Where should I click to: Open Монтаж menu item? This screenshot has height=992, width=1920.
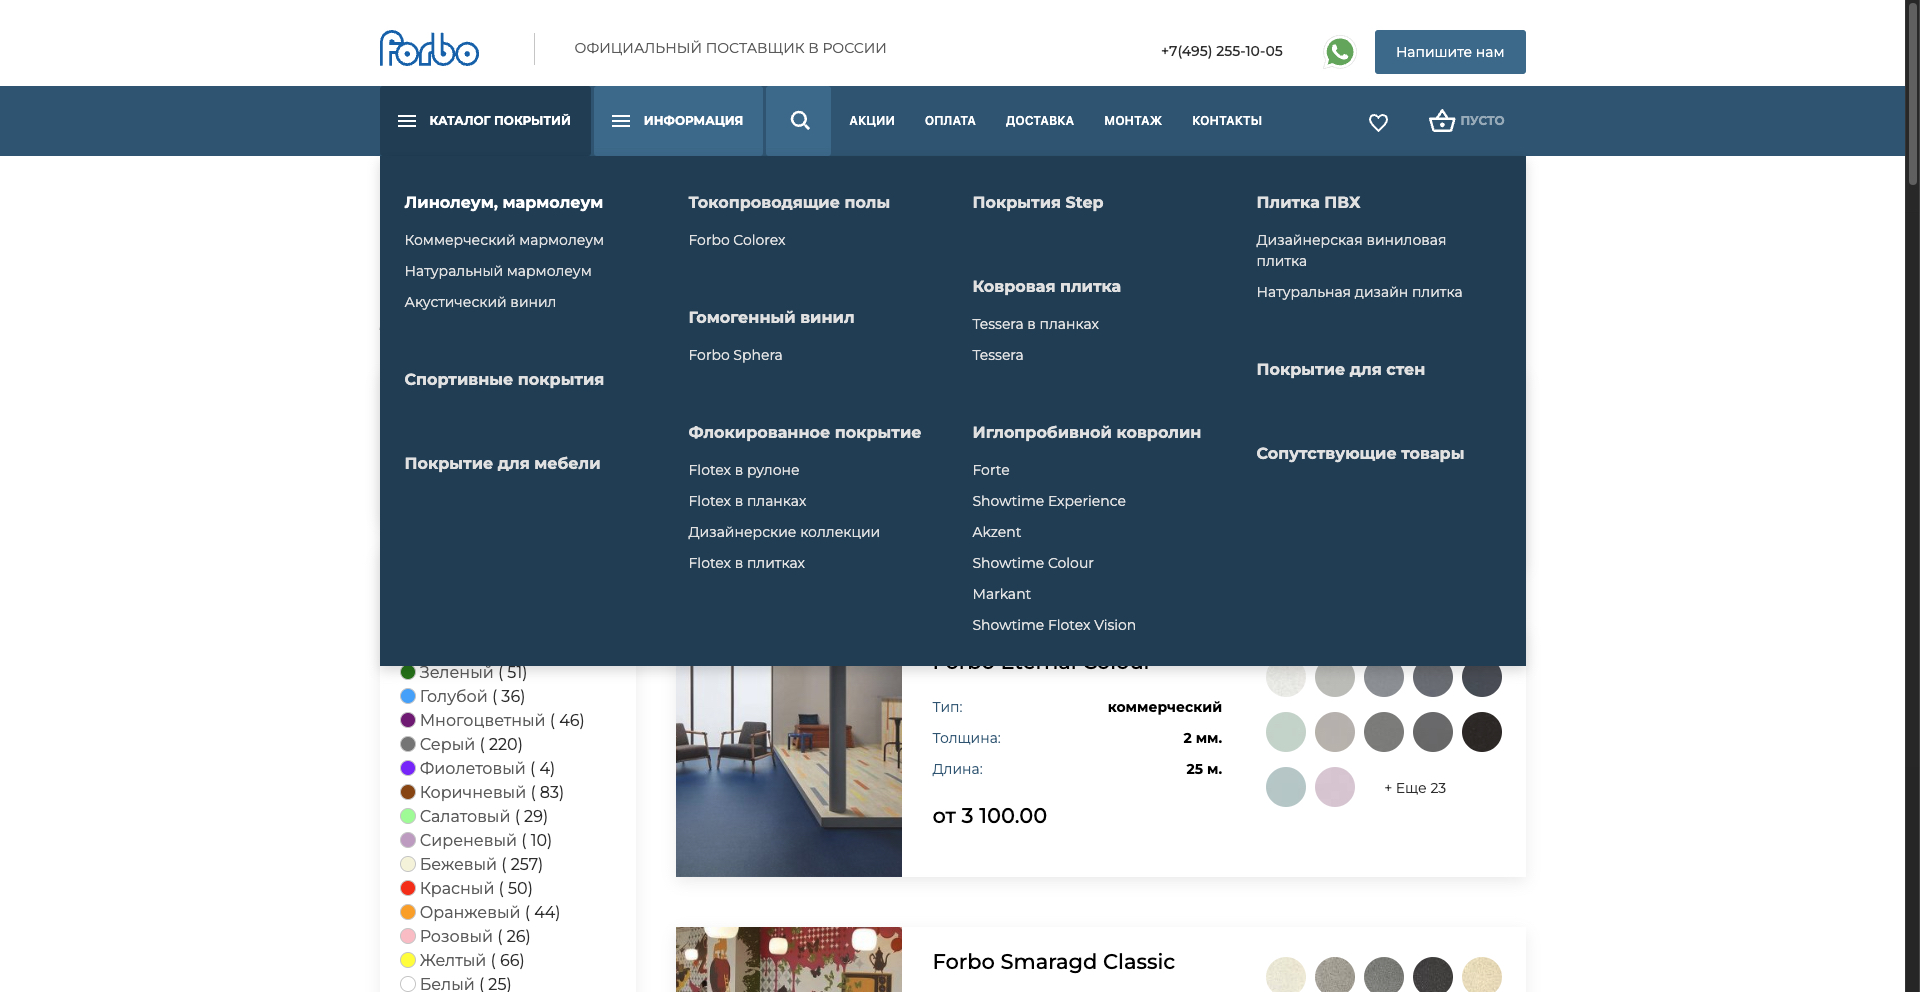tap(1133, 121)
